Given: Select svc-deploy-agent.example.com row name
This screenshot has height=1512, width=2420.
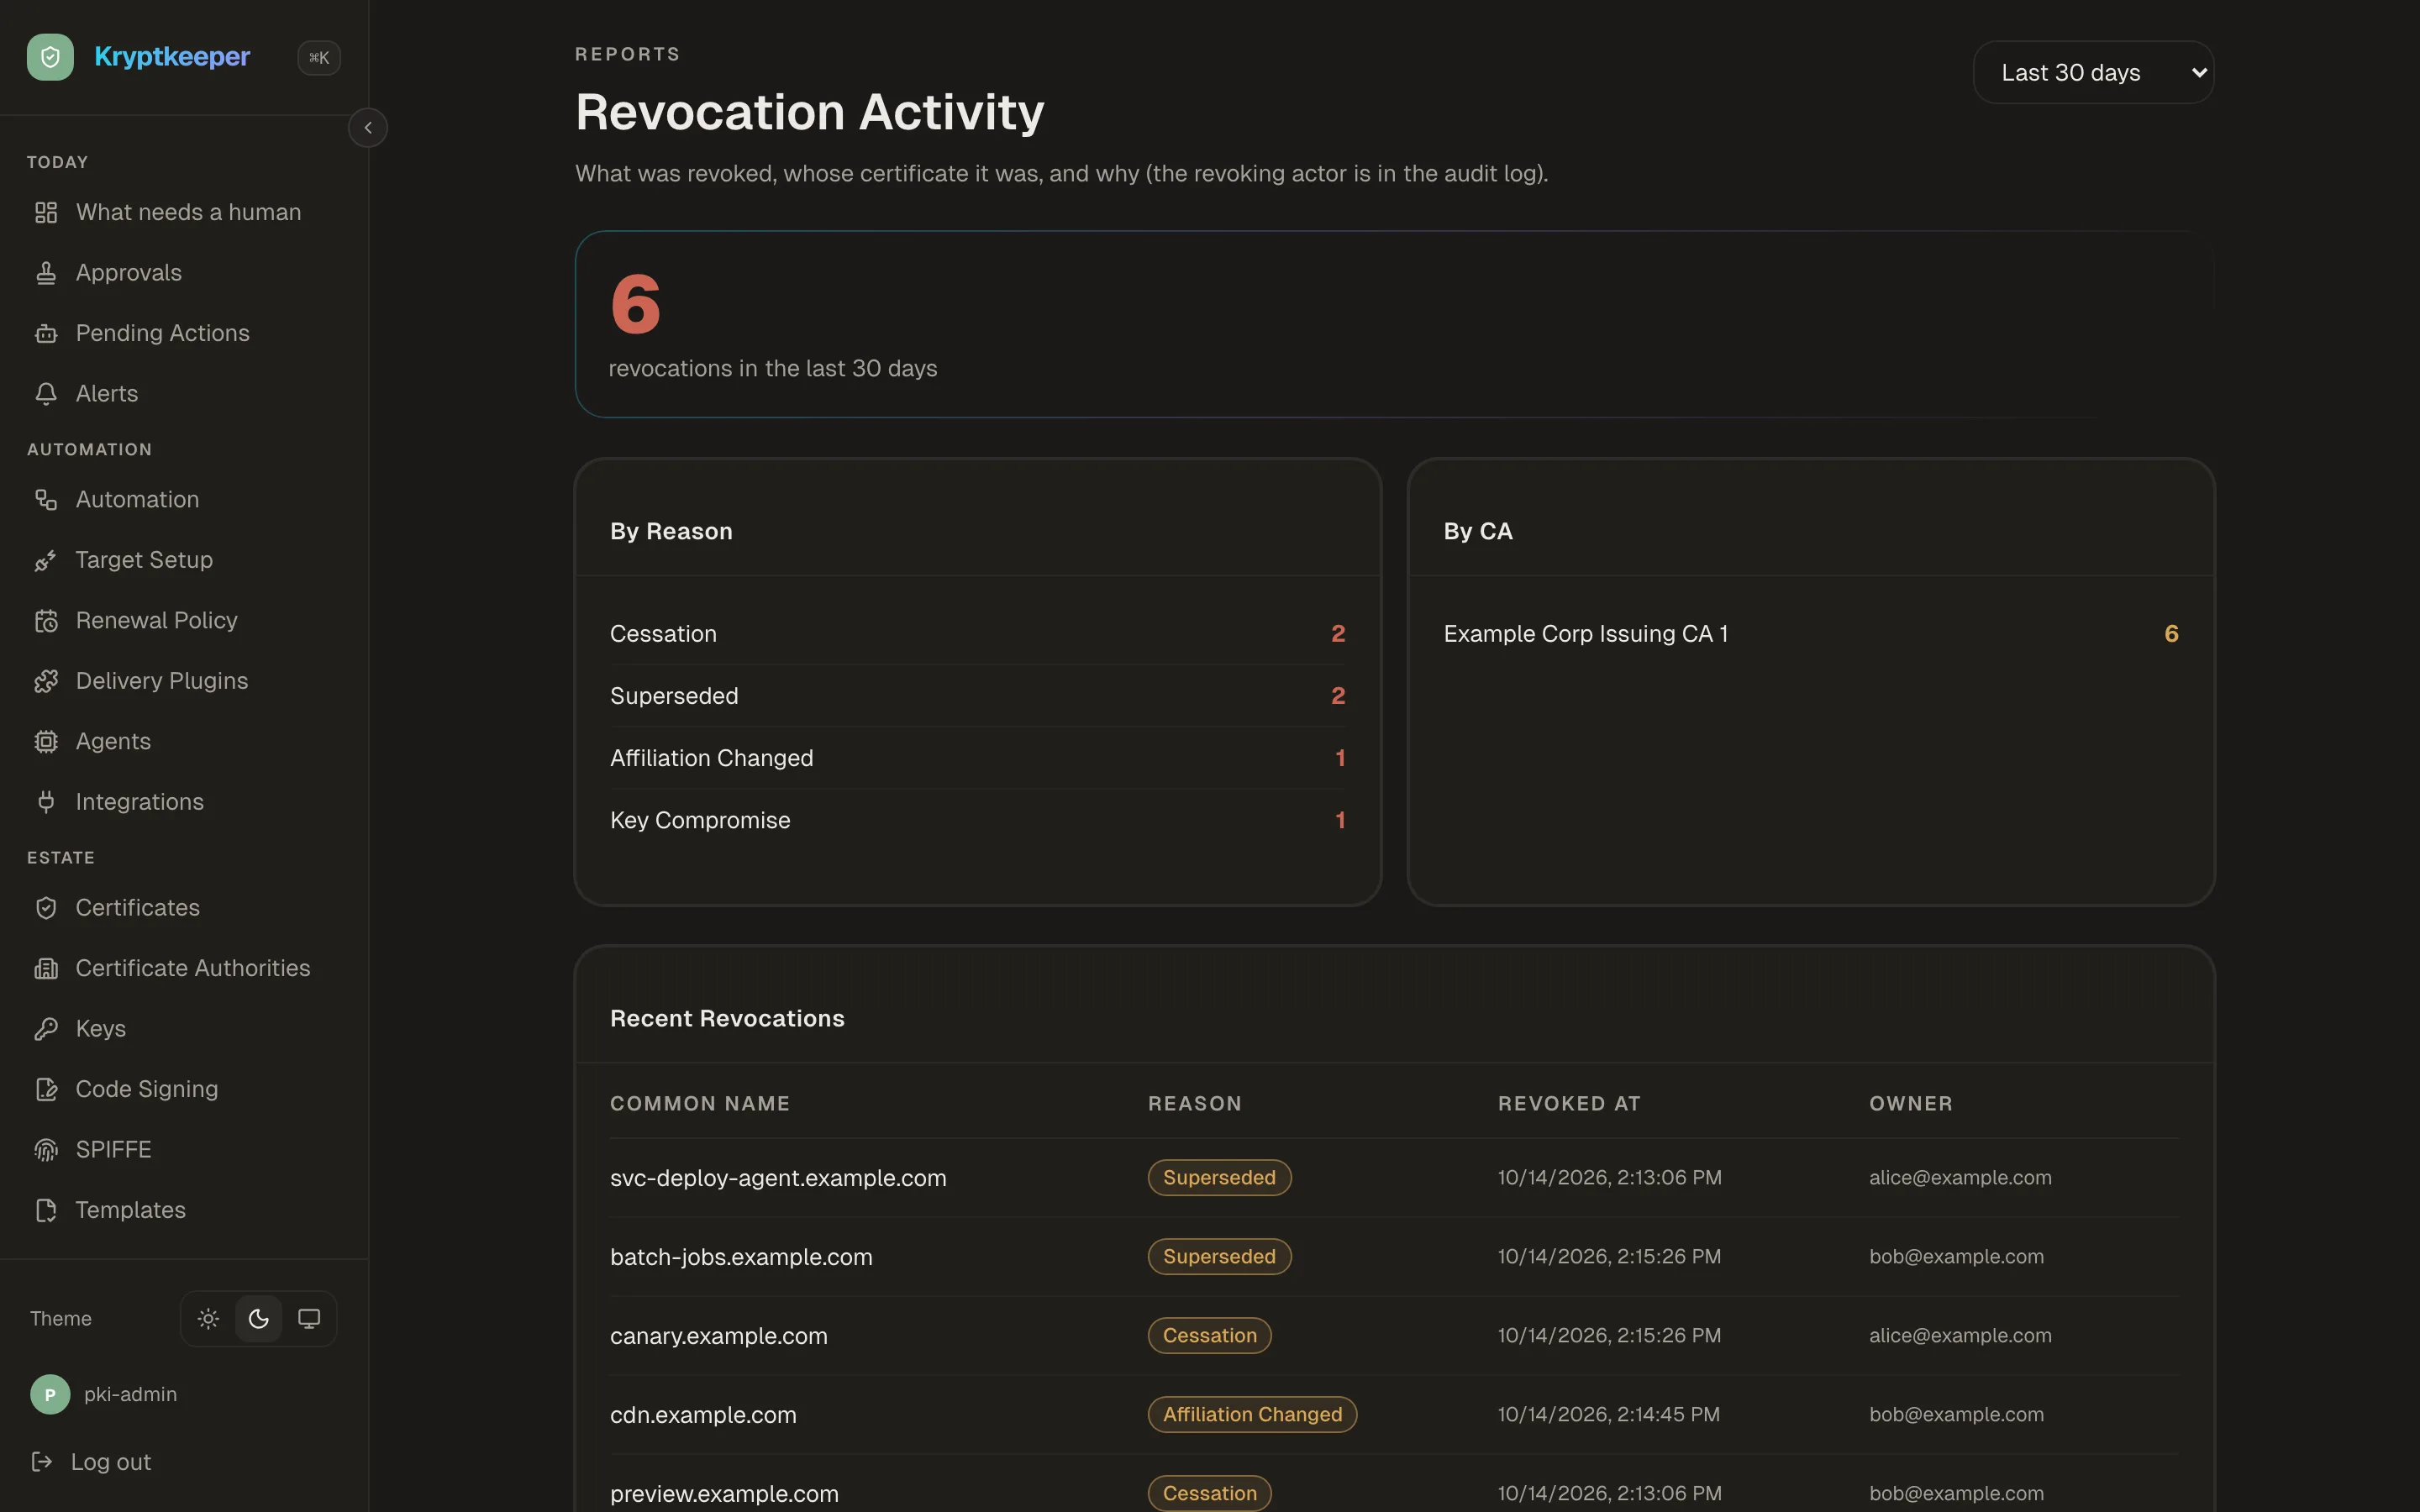Looking at the screenshot, I should point(778,1178).
